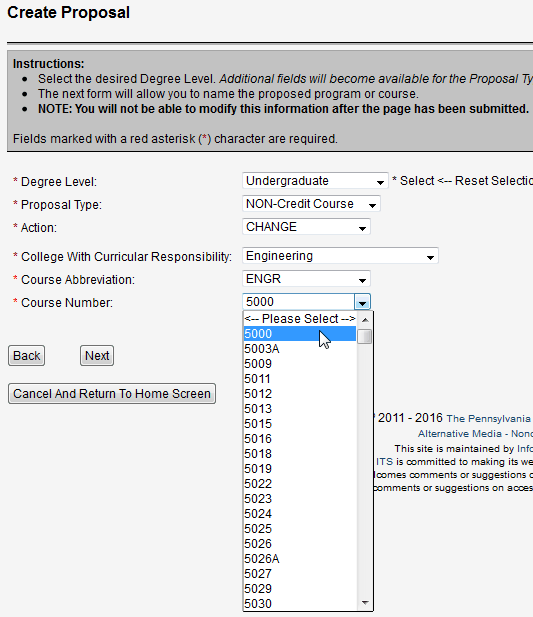Select course number 5029

tap(300, 589)
